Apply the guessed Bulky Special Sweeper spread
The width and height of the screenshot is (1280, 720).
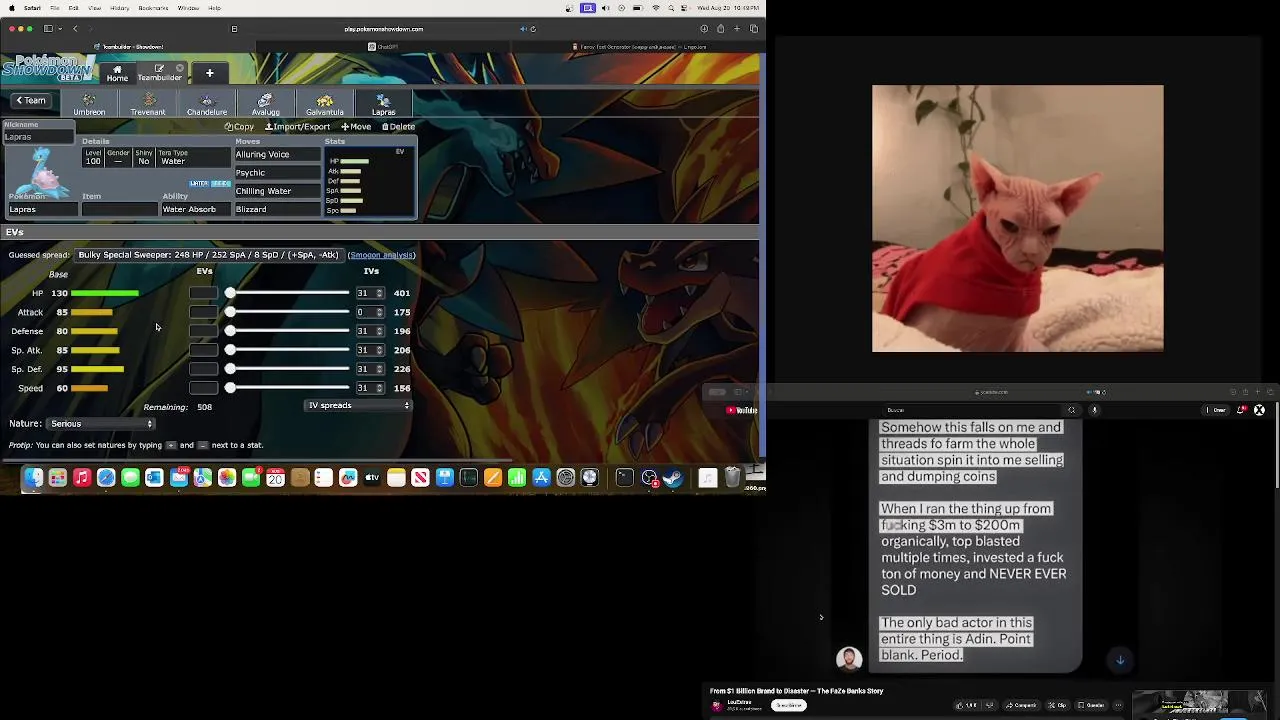coord(208,255)
